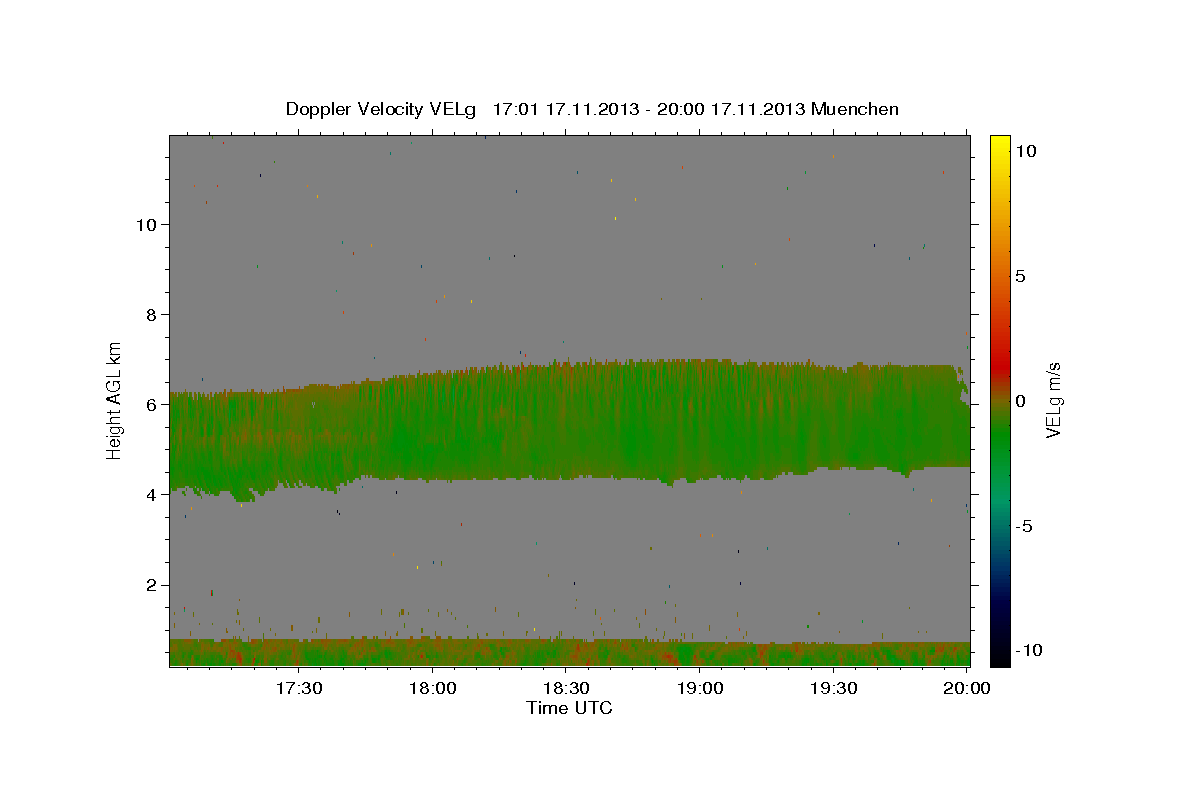Click the height axis tick label 10

coord(148,224)
